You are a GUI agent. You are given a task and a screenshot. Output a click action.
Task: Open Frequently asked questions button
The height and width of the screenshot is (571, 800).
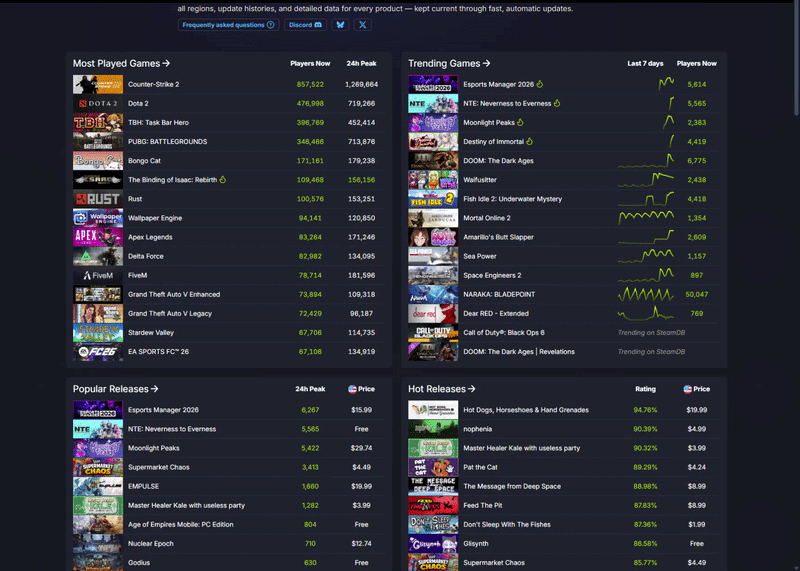pos(228,24)
